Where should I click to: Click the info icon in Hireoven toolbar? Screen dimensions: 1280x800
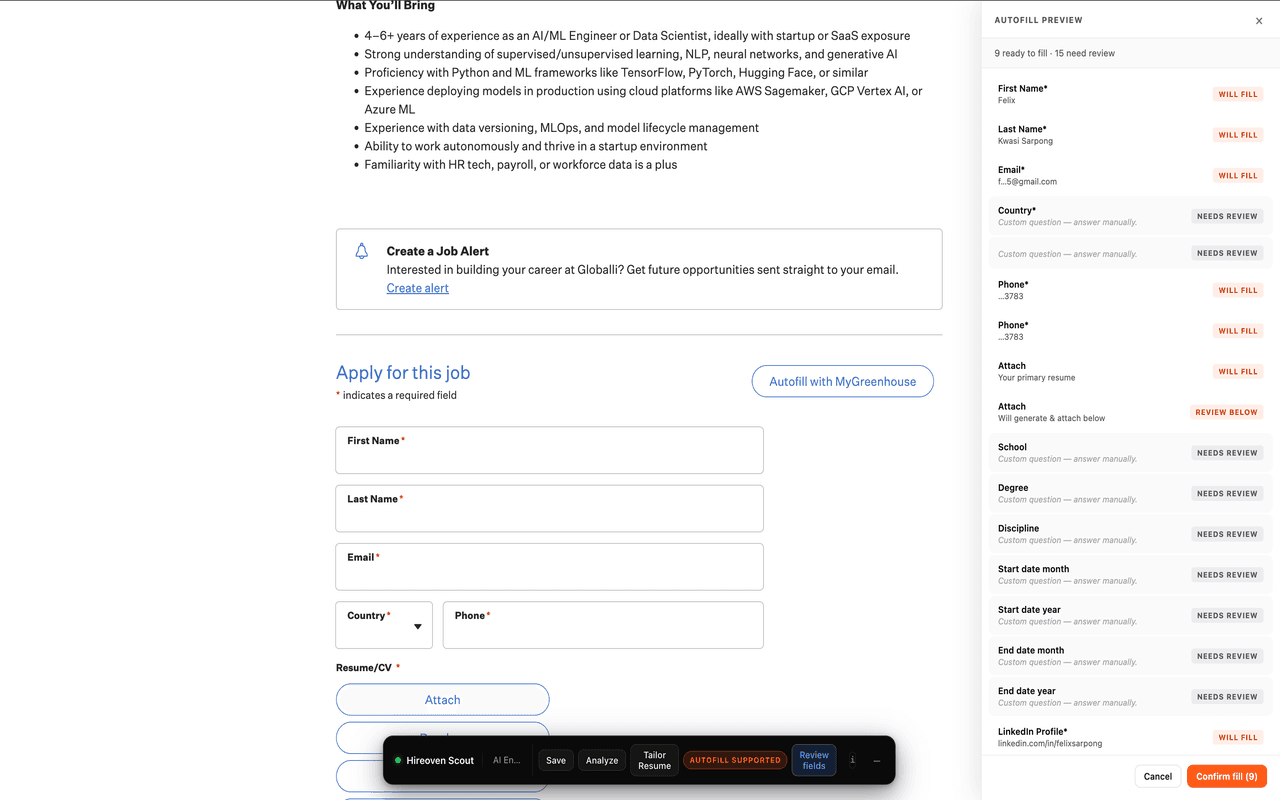tap(852, 760)
